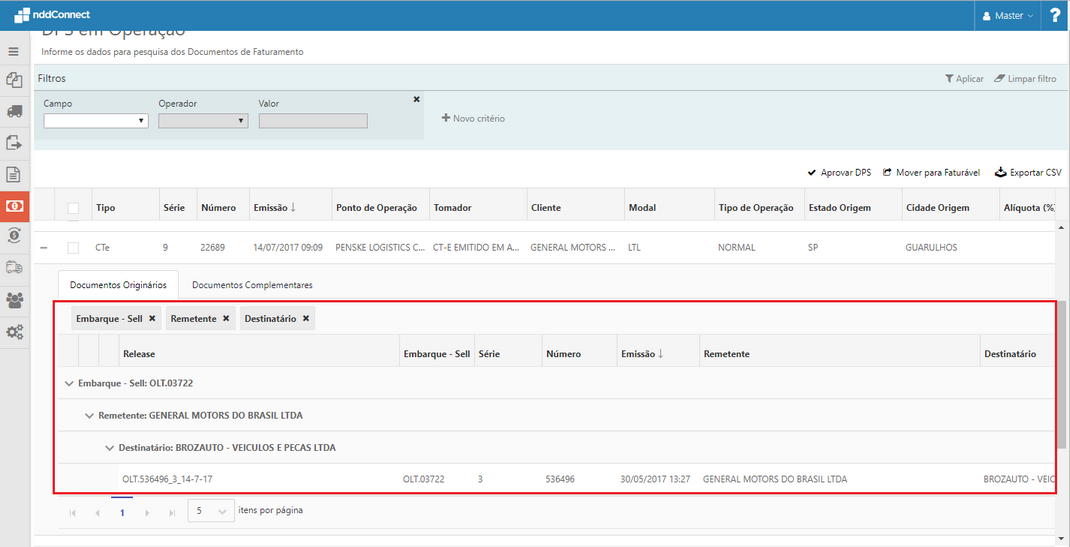Image resolution: width=1070 pixels, height=547 pixels.
Task: Select the Documentos Originários tab
Action: click(x=117, y=285)
